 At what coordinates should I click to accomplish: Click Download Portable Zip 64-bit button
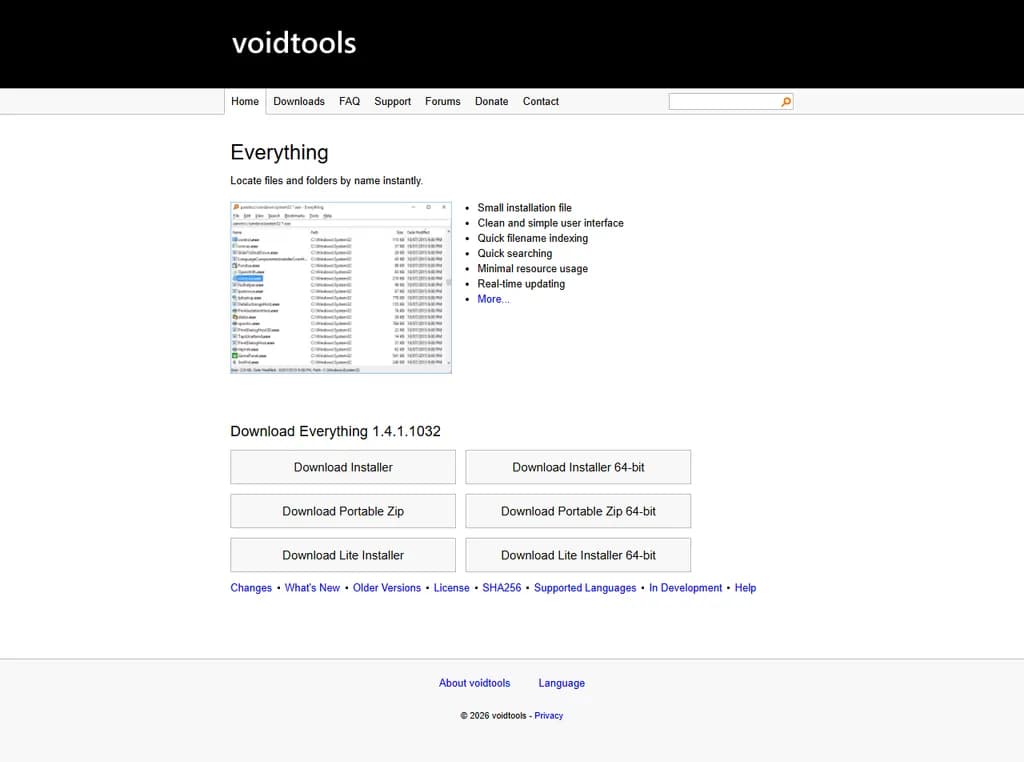tap(578, 511)
